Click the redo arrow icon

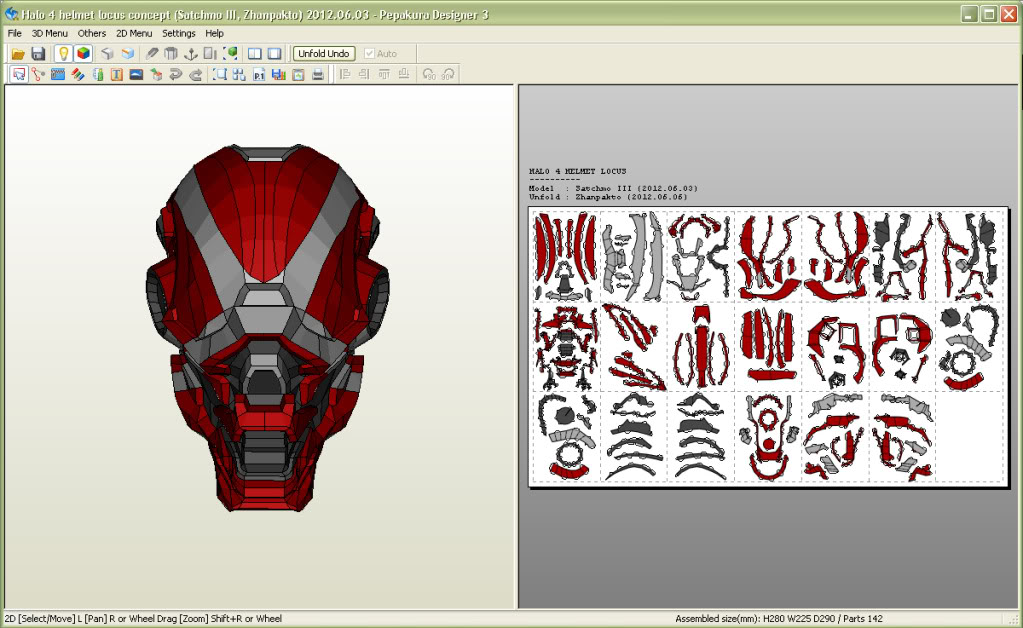coord(196,74)
